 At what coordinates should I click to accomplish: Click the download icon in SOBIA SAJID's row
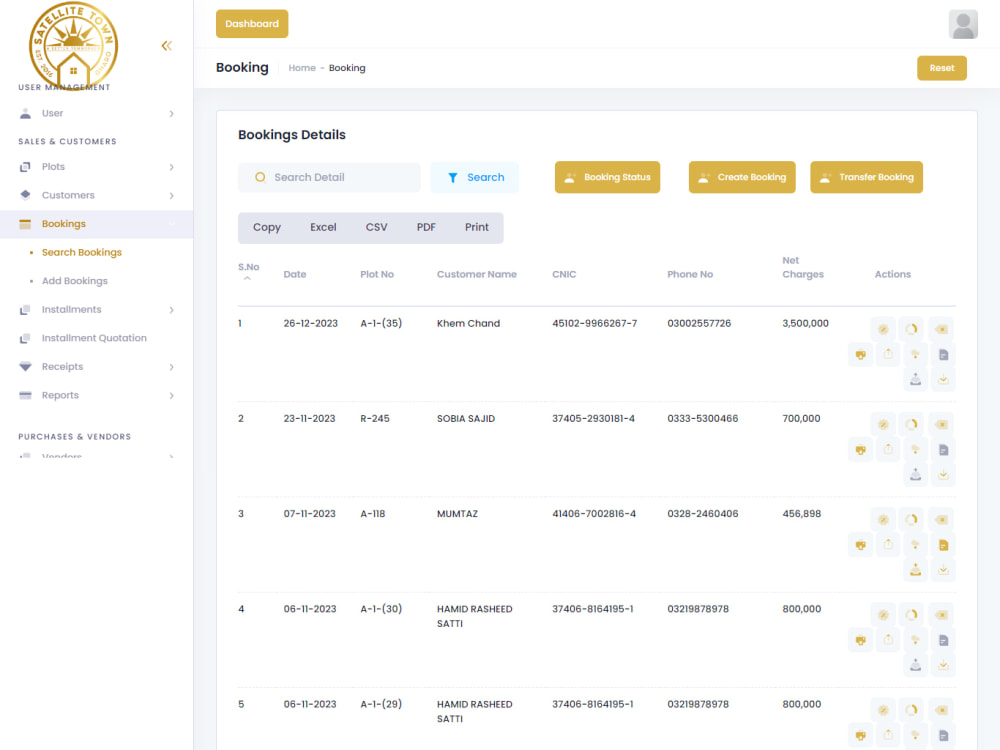pyautogui.click(x=943, y=474)
